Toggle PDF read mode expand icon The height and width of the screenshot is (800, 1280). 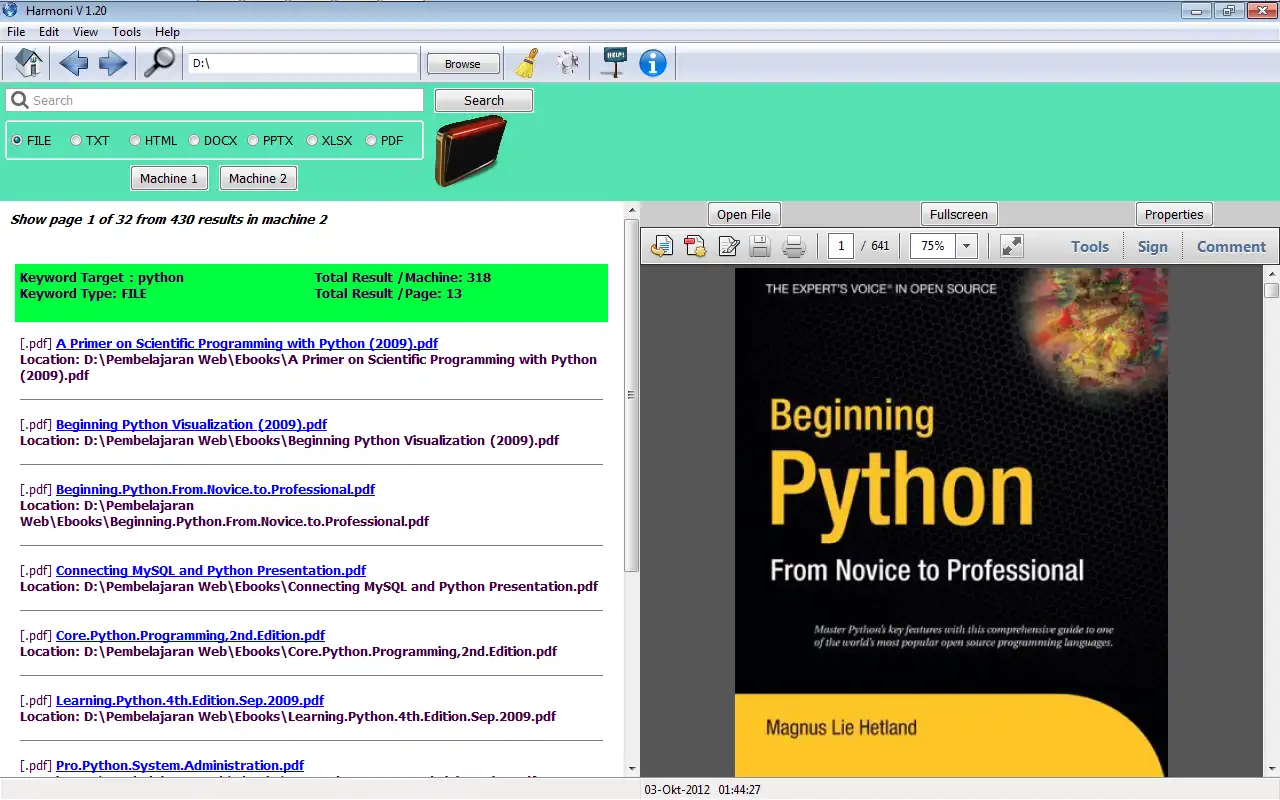pos(1012,246)
